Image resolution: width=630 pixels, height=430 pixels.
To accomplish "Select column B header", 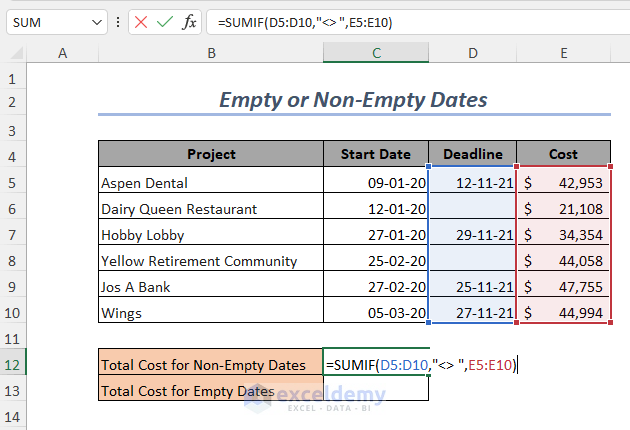I will (x=211, y=53).
